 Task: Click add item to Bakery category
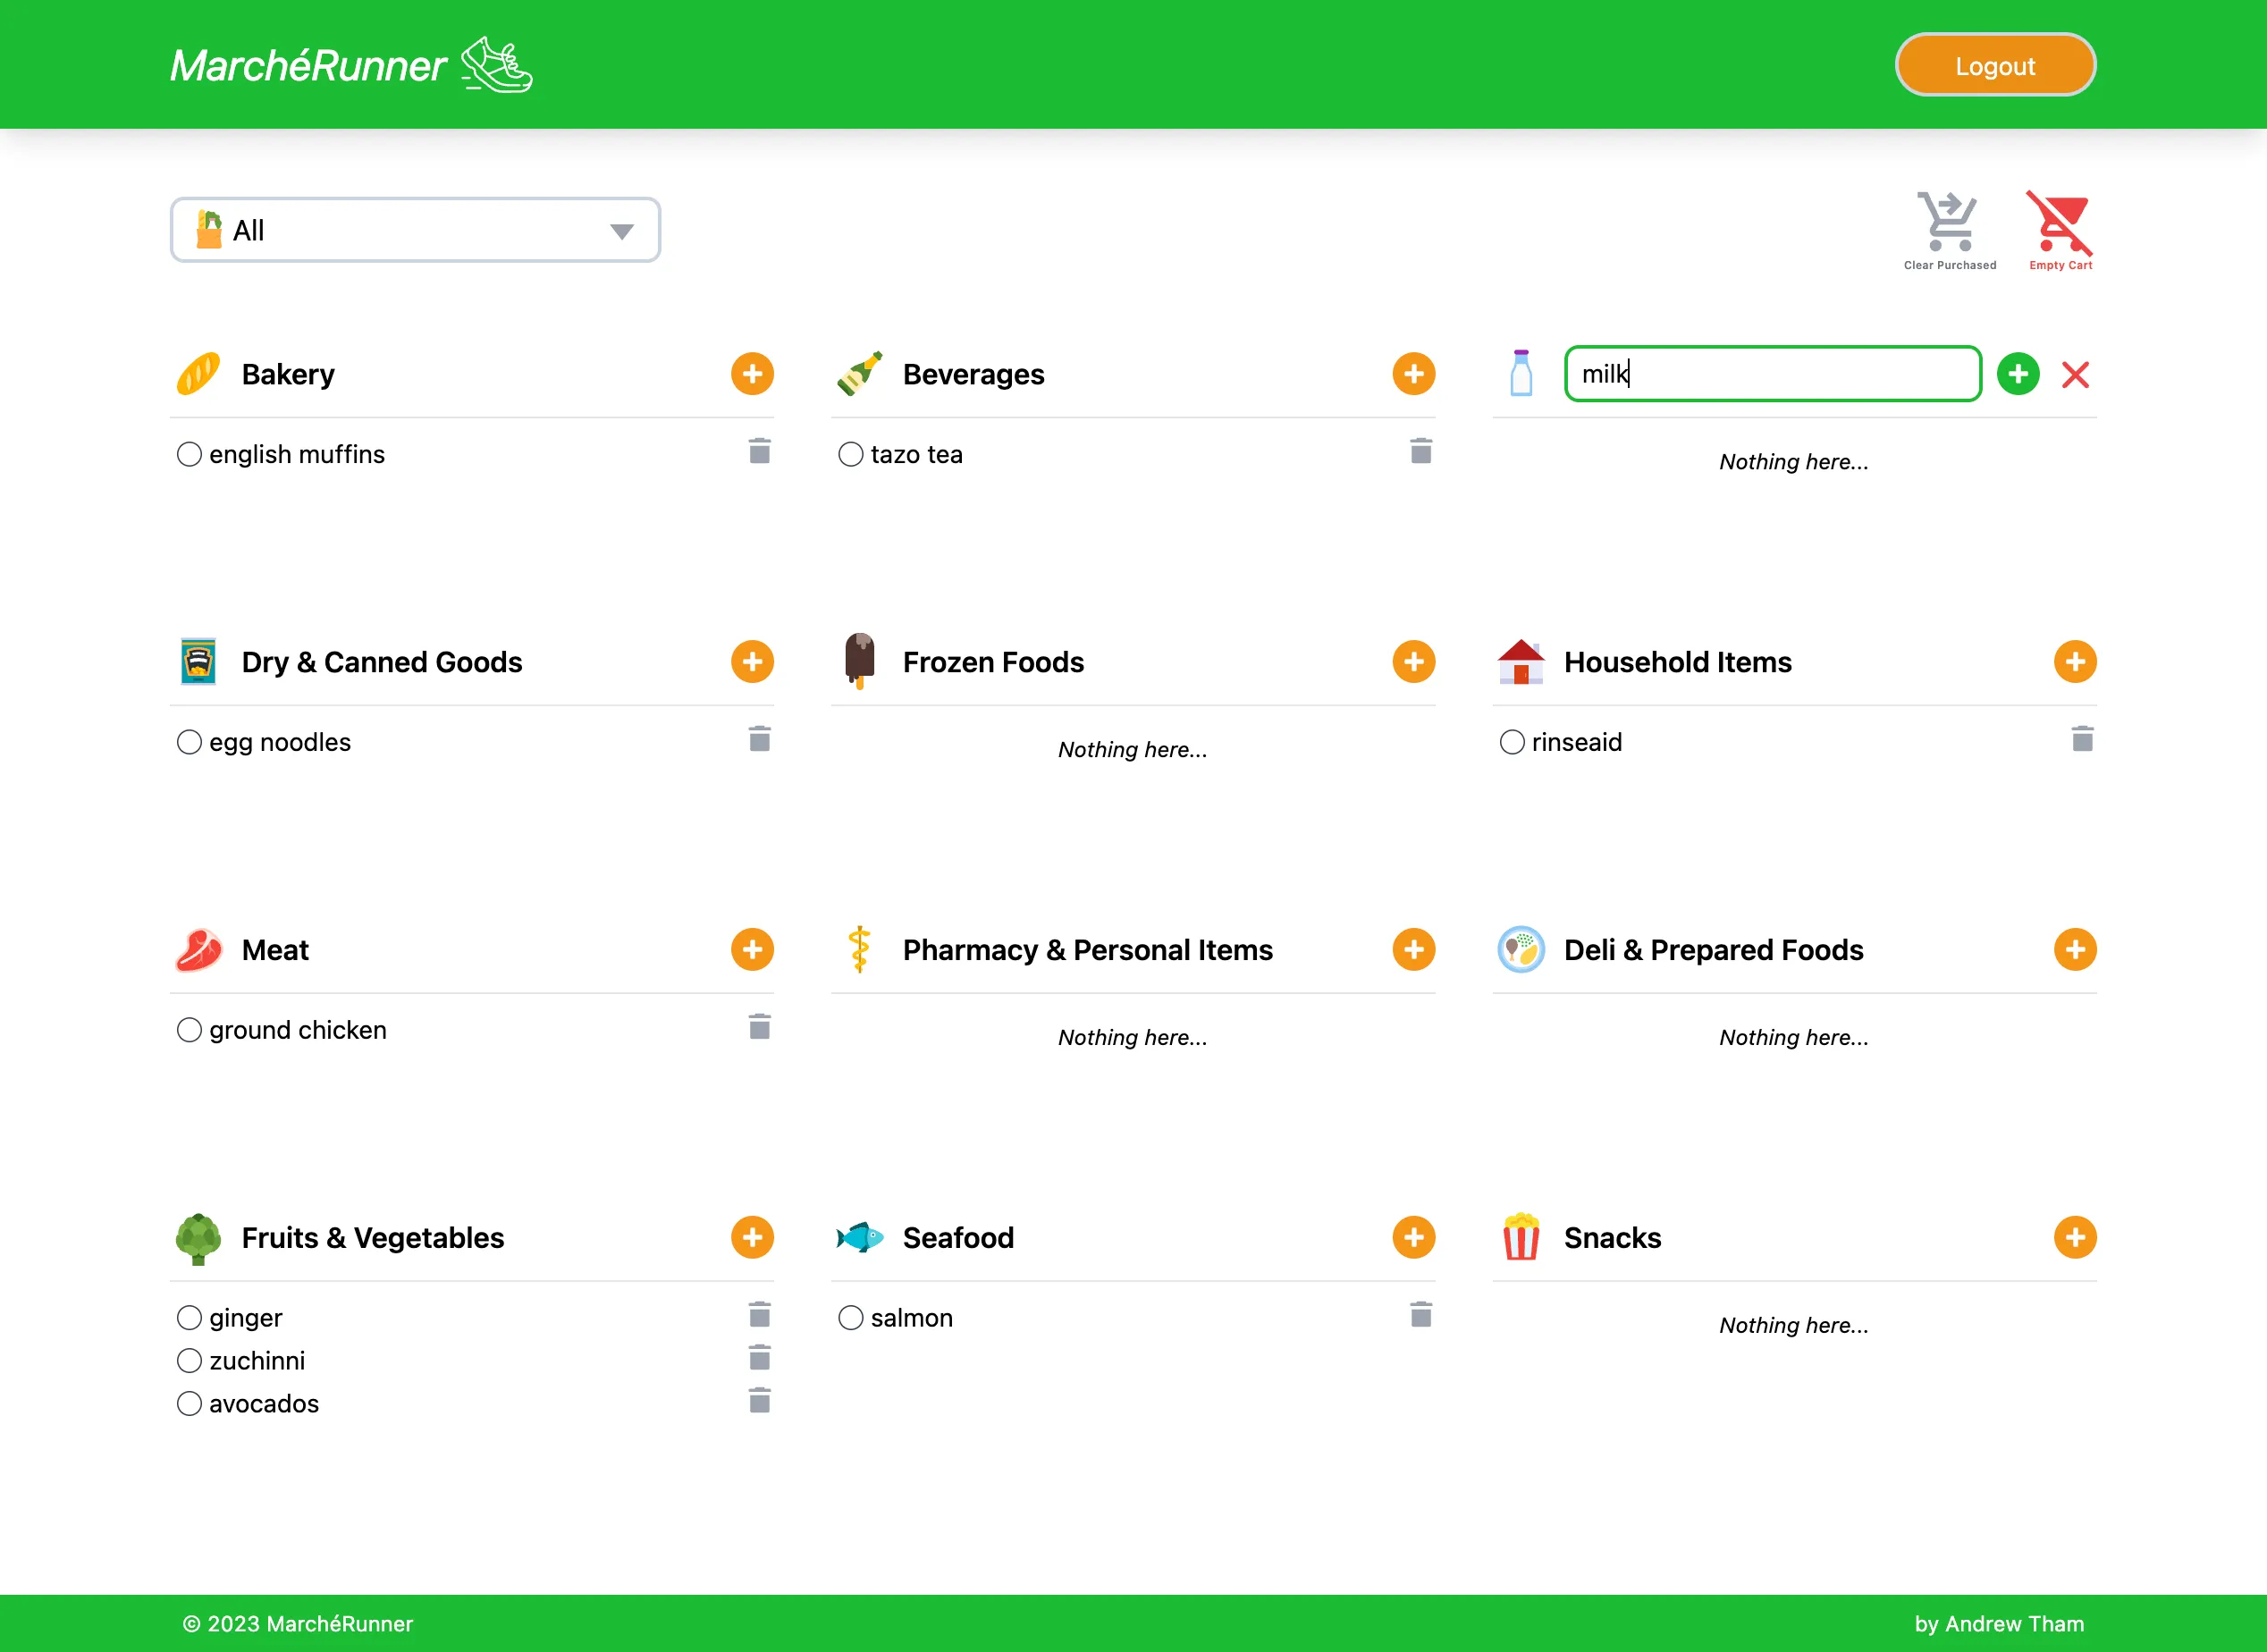click(x=754, y=373)
